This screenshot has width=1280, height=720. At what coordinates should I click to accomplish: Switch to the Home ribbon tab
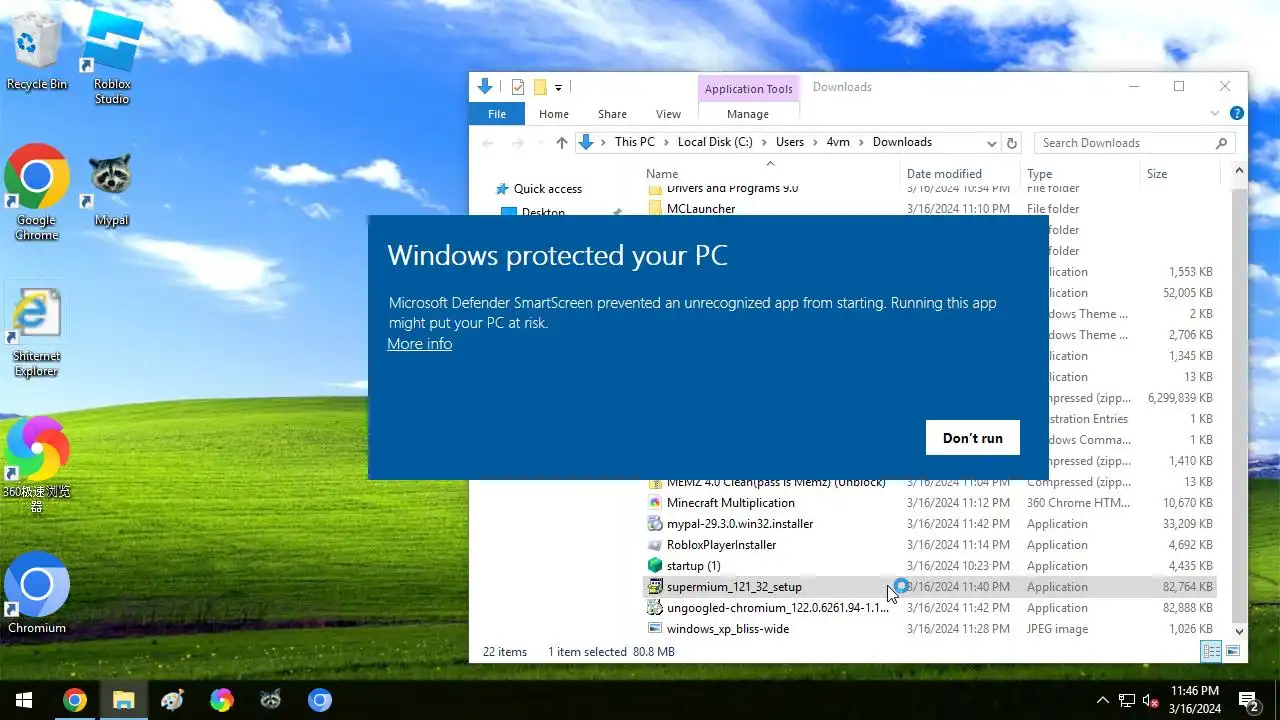(554, 114)
